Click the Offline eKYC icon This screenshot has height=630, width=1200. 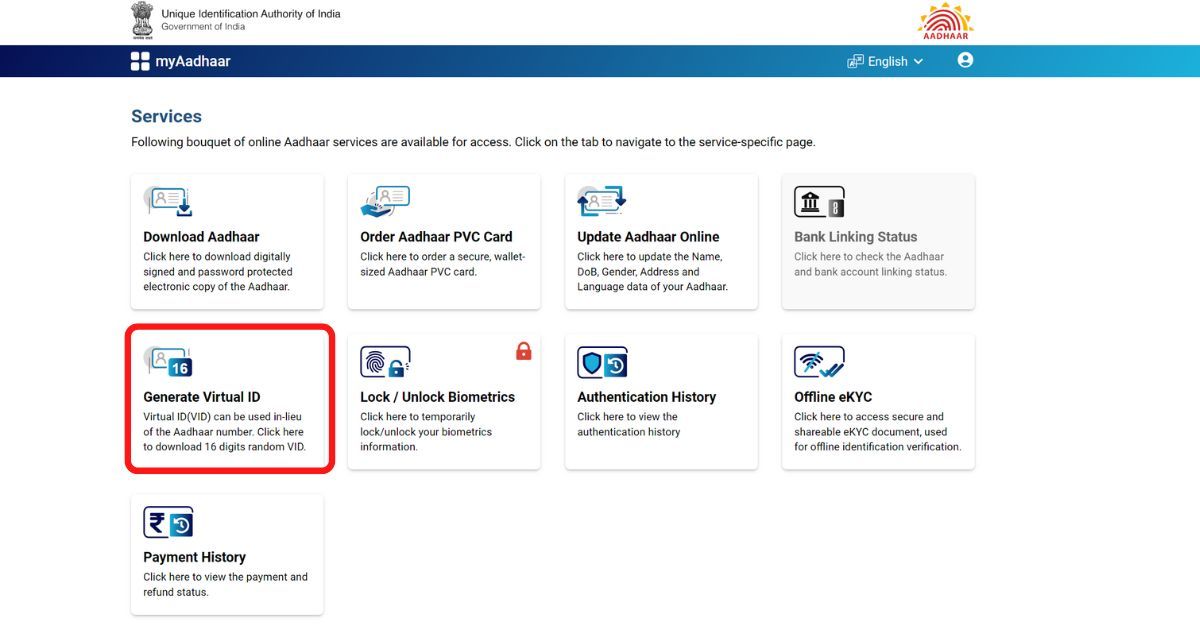click(x=819, y=362)
